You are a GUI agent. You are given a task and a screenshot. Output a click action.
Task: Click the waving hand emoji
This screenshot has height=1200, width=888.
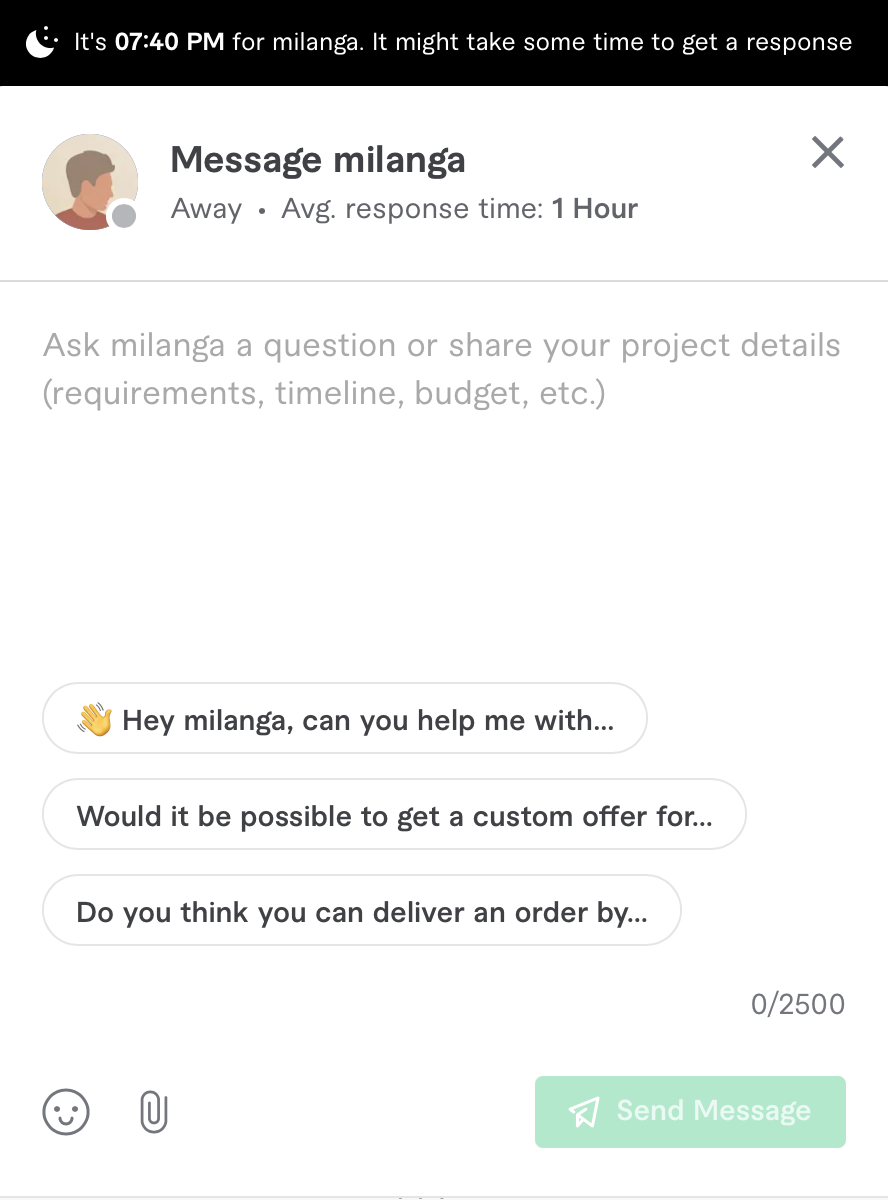(x=95, y=719)
